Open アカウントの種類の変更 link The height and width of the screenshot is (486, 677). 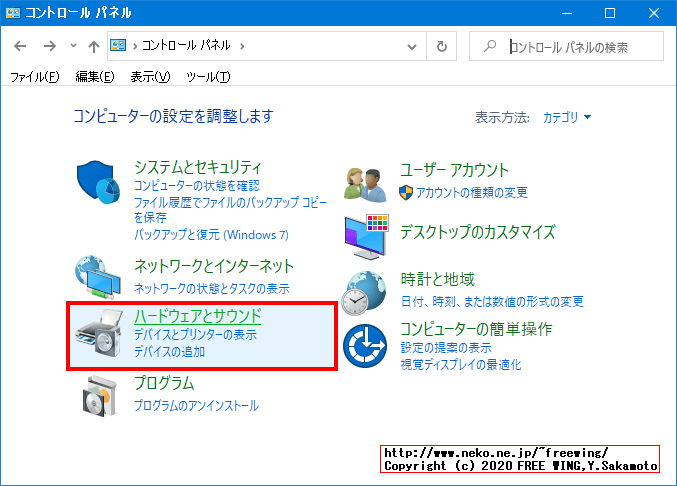click(x=471, y=193)
